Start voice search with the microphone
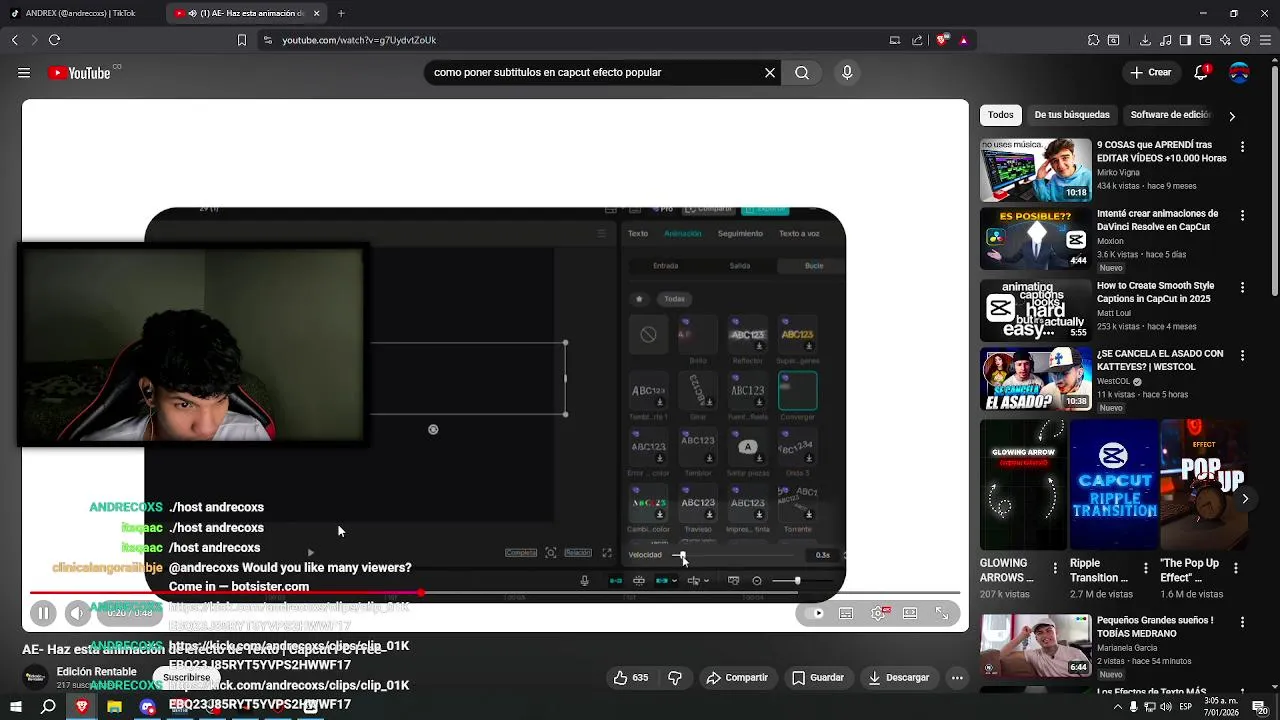The width and height of the screenshot is (1280, 720). (x=847, y=72)
